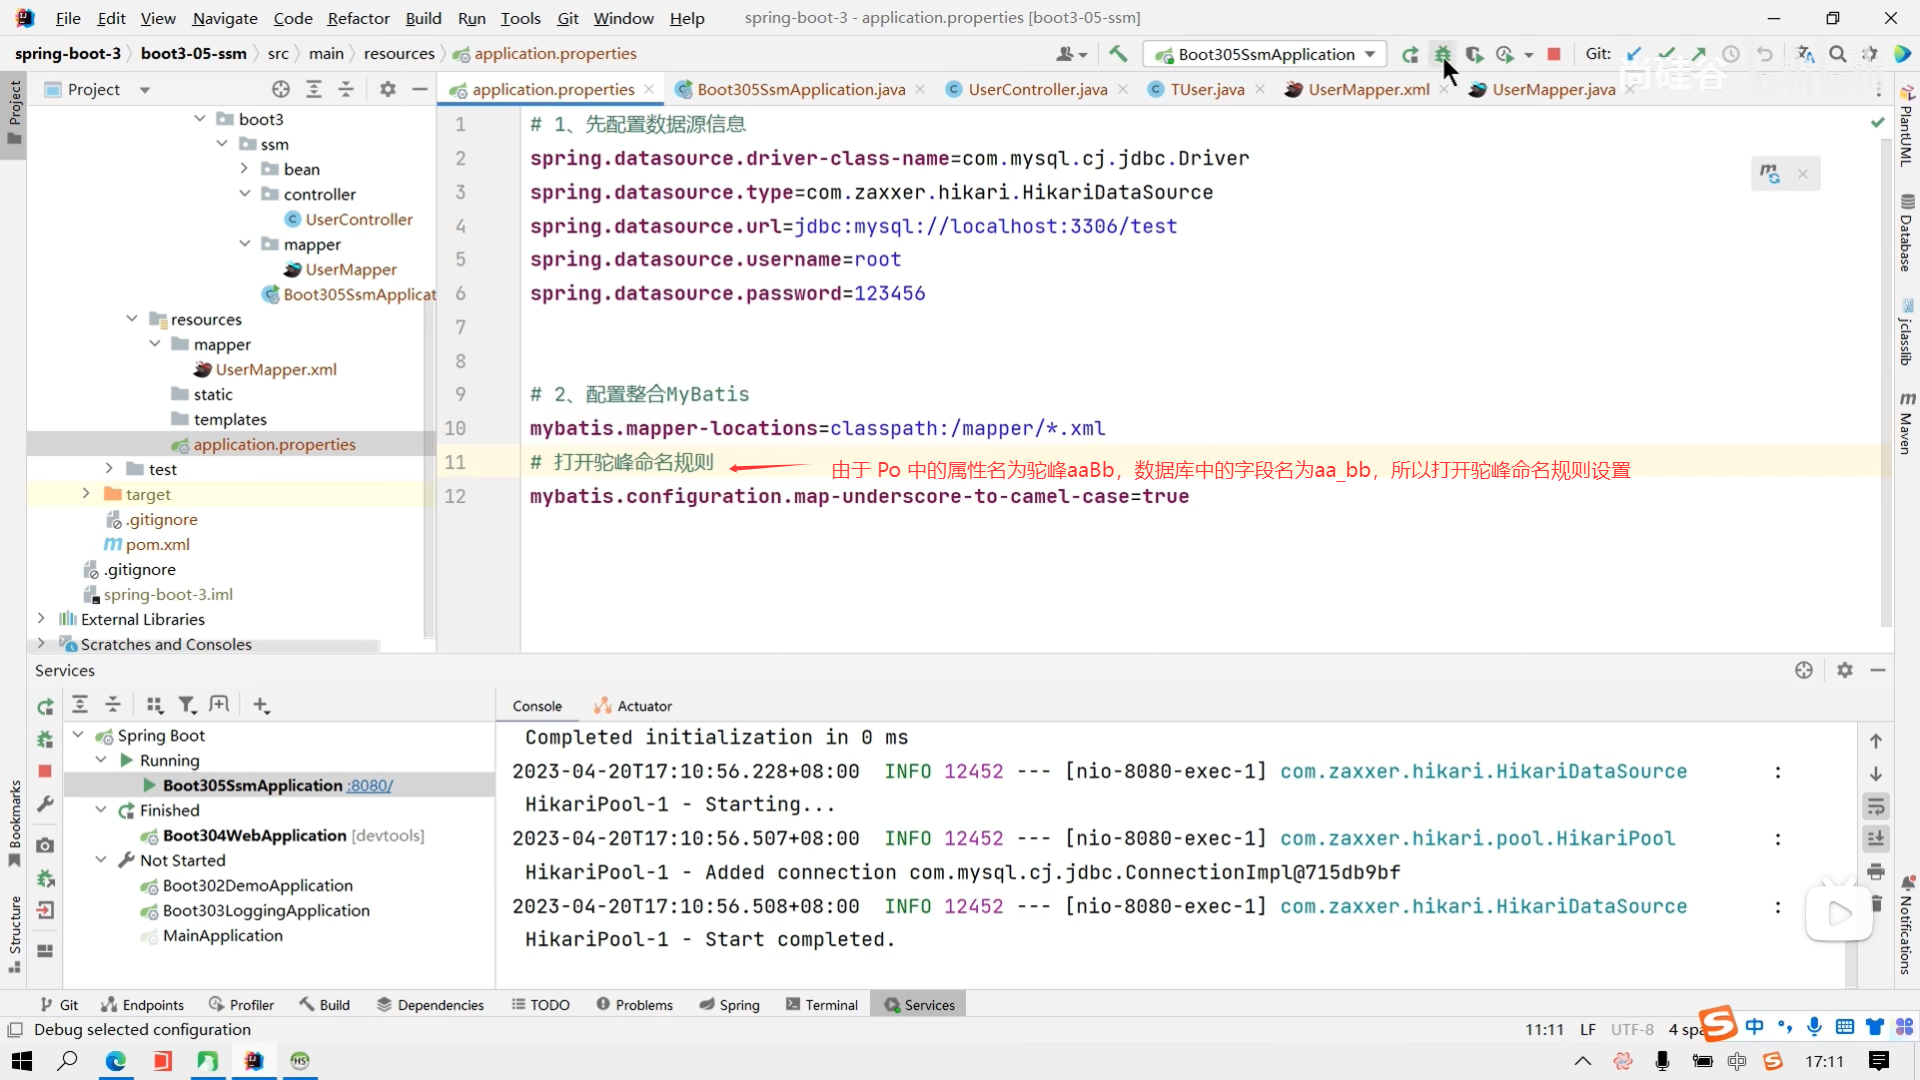Select pom.xml in the project tree
Image resolution: width=1920 pixels, height=1080 pixels.
(157, 544)
